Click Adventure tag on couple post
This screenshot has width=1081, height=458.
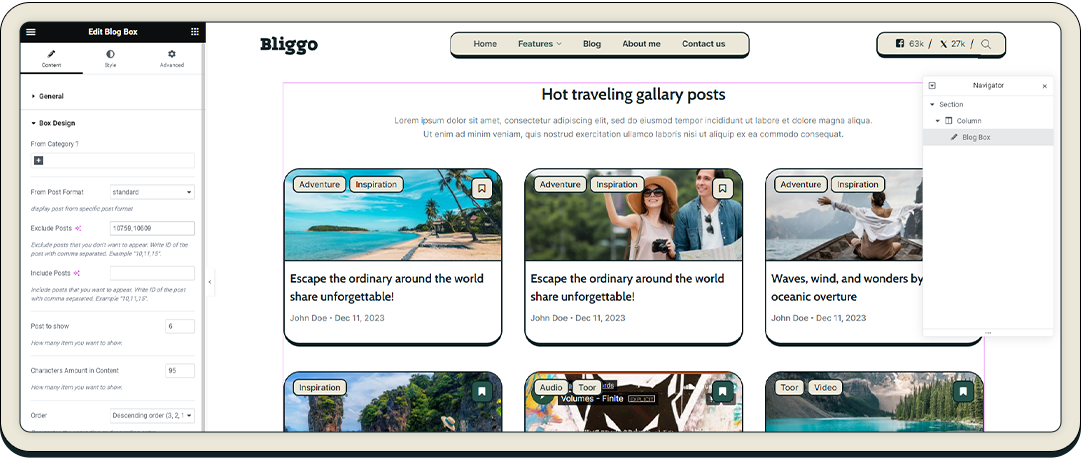(x=560, y=184)
